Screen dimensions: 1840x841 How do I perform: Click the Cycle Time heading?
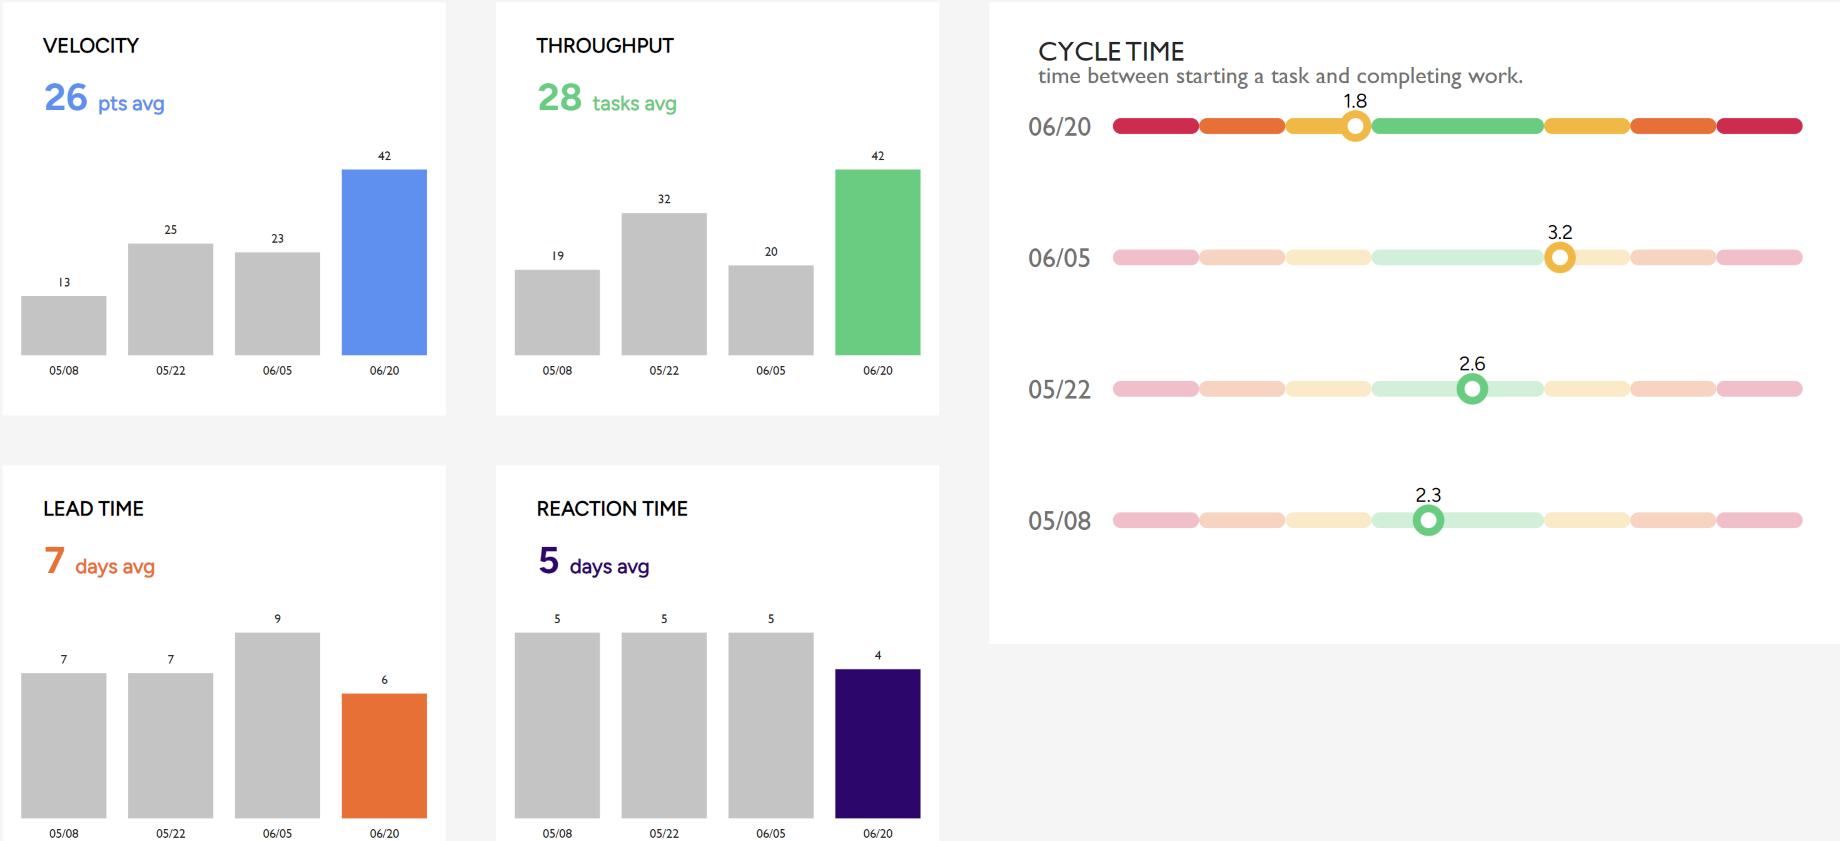coord(1111,51)
